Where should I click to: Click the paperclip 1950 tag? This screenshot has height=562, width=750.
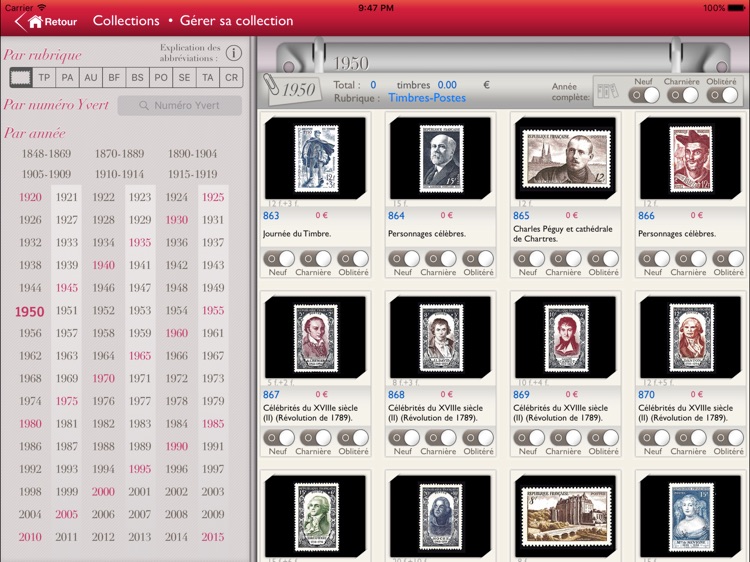click(x=293, y=89)
